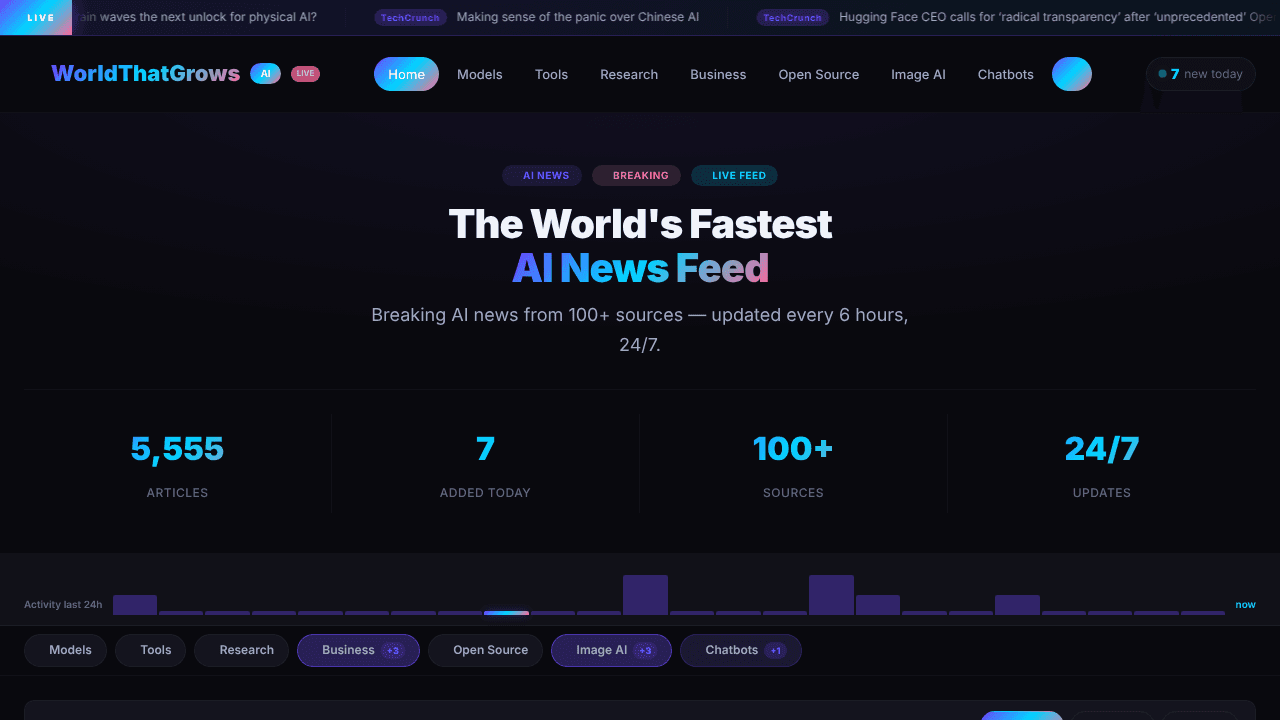Click the "7 new today" indicator
Screen dimensions: 1280x720
click(1200, 74)
